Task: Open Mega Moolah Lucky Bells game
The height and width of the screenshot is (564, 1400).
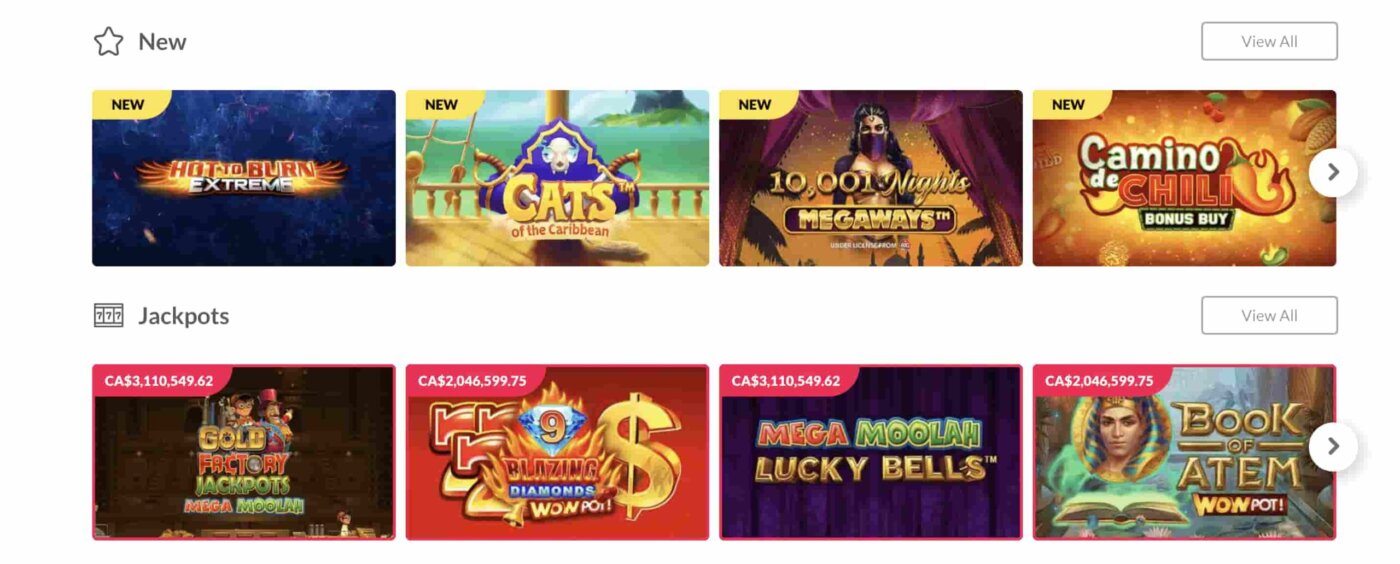Action: coord(871,452)
